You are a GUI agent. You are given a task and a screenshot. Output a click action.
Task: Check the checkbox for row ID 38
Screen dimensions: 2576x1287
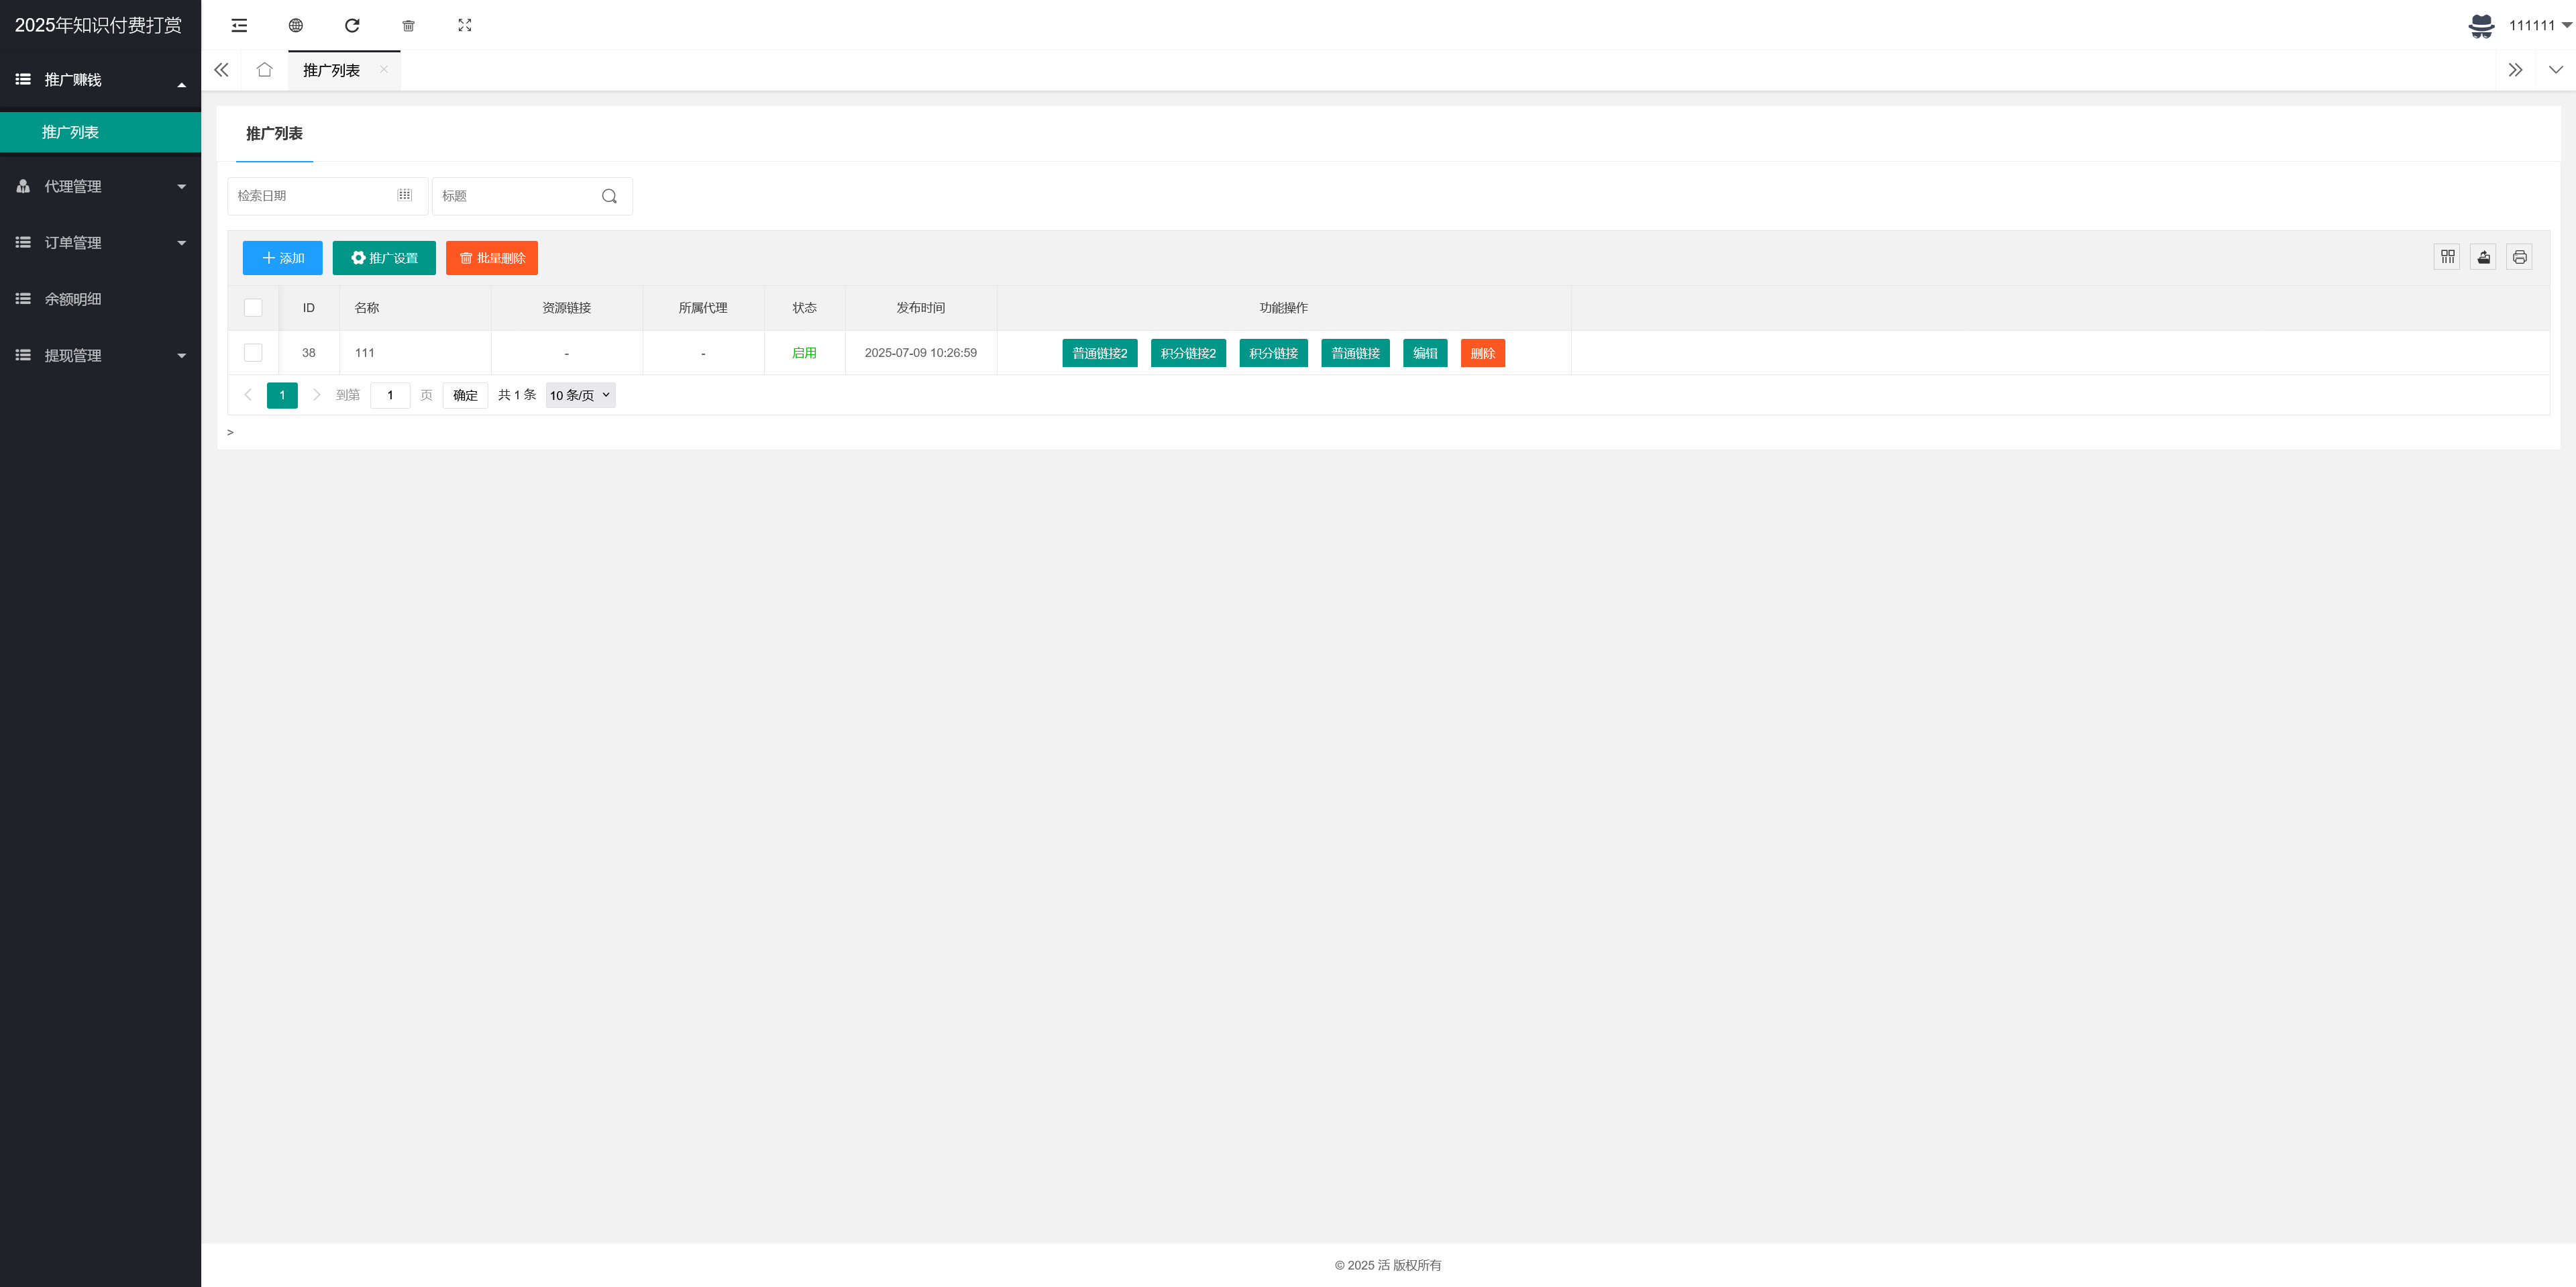[x=253, y=353]
